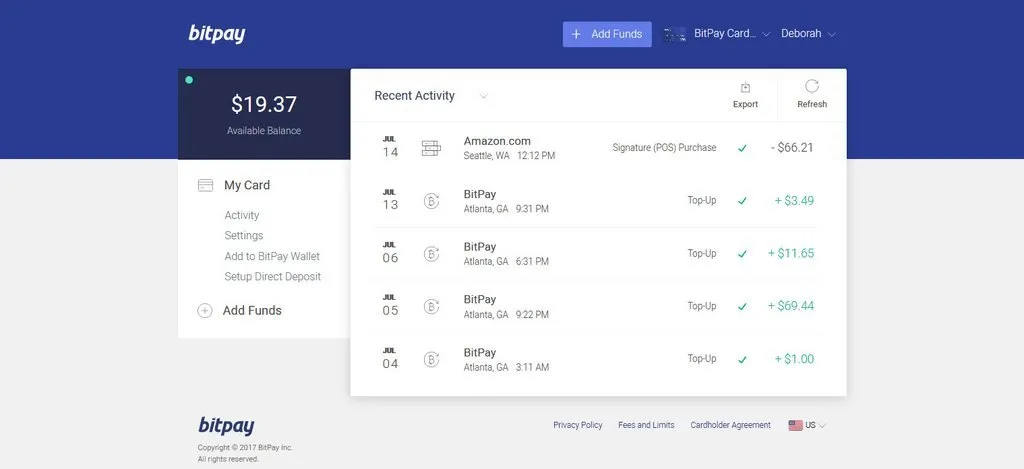Open the Cardholder Agreement link
The height and width of the screenshot is (469, 1024).
[x=730, y=425]
